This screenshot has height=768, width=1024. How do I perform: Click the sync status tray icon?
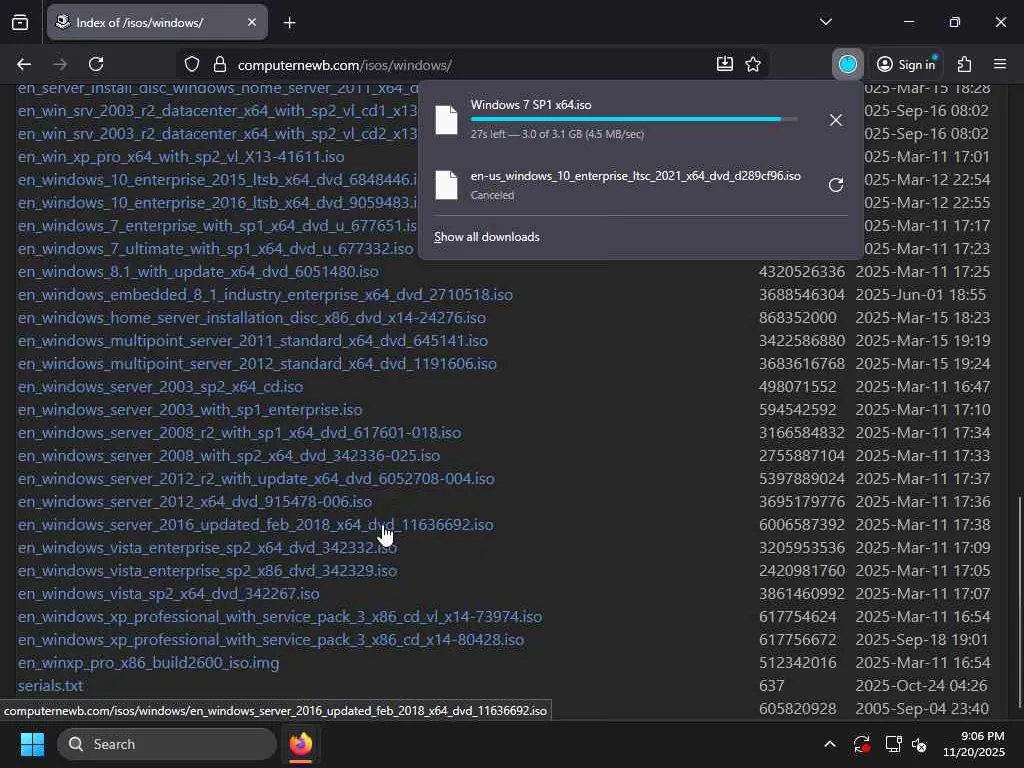point(861,744)
